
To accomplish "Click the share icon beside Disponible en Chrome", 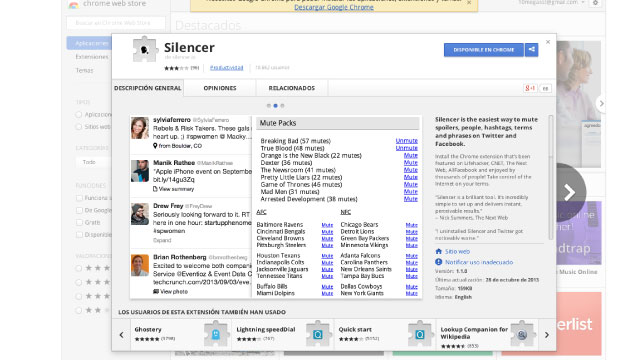I will pyautogui.click(x=532, y=50).
